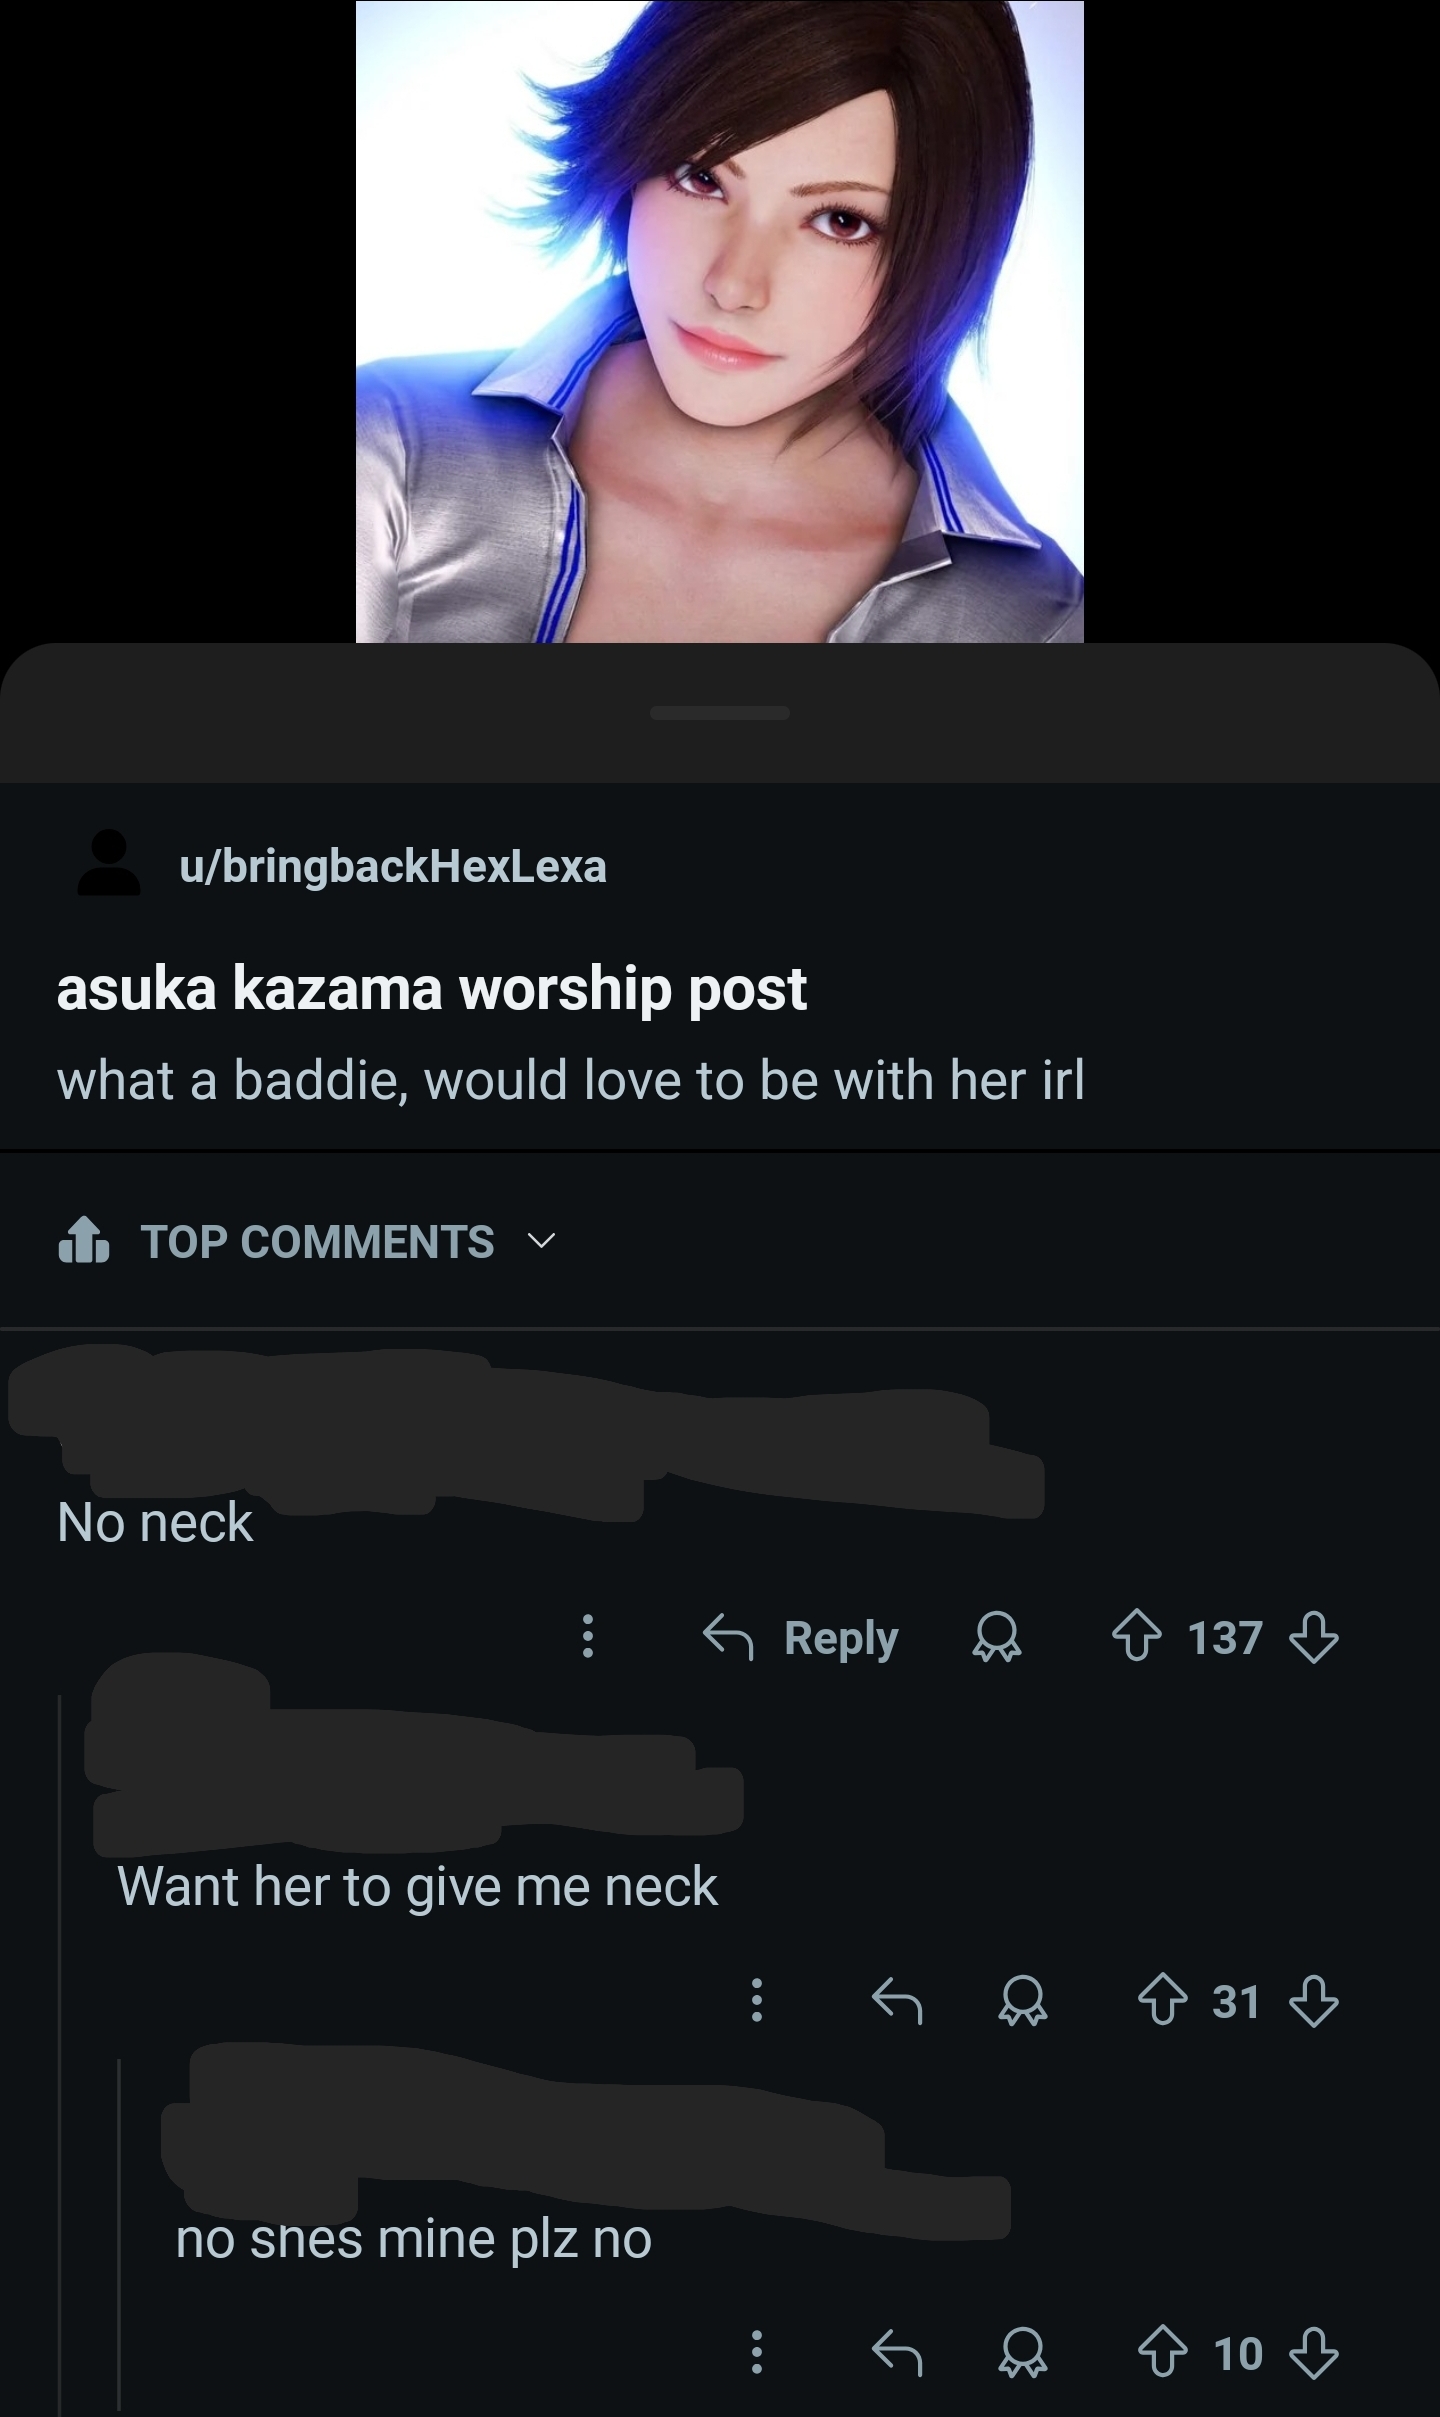Viewport: 1440px width, 2417px height.
Task: Open the three-dot menu on the 10-point comment
Action: coord(757,2352)
